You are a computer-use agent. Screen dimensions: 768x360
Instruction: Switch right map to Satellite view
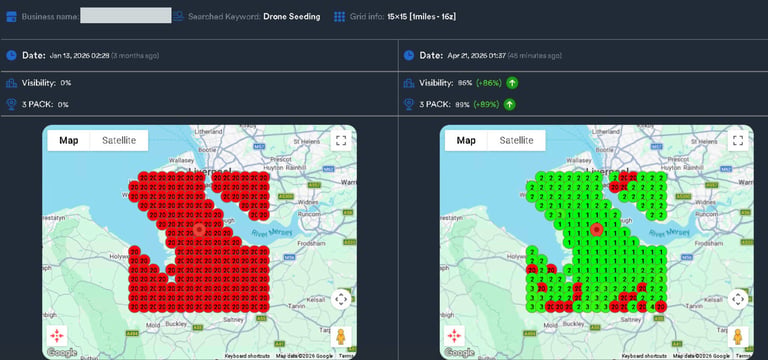(x=516, y=141)
